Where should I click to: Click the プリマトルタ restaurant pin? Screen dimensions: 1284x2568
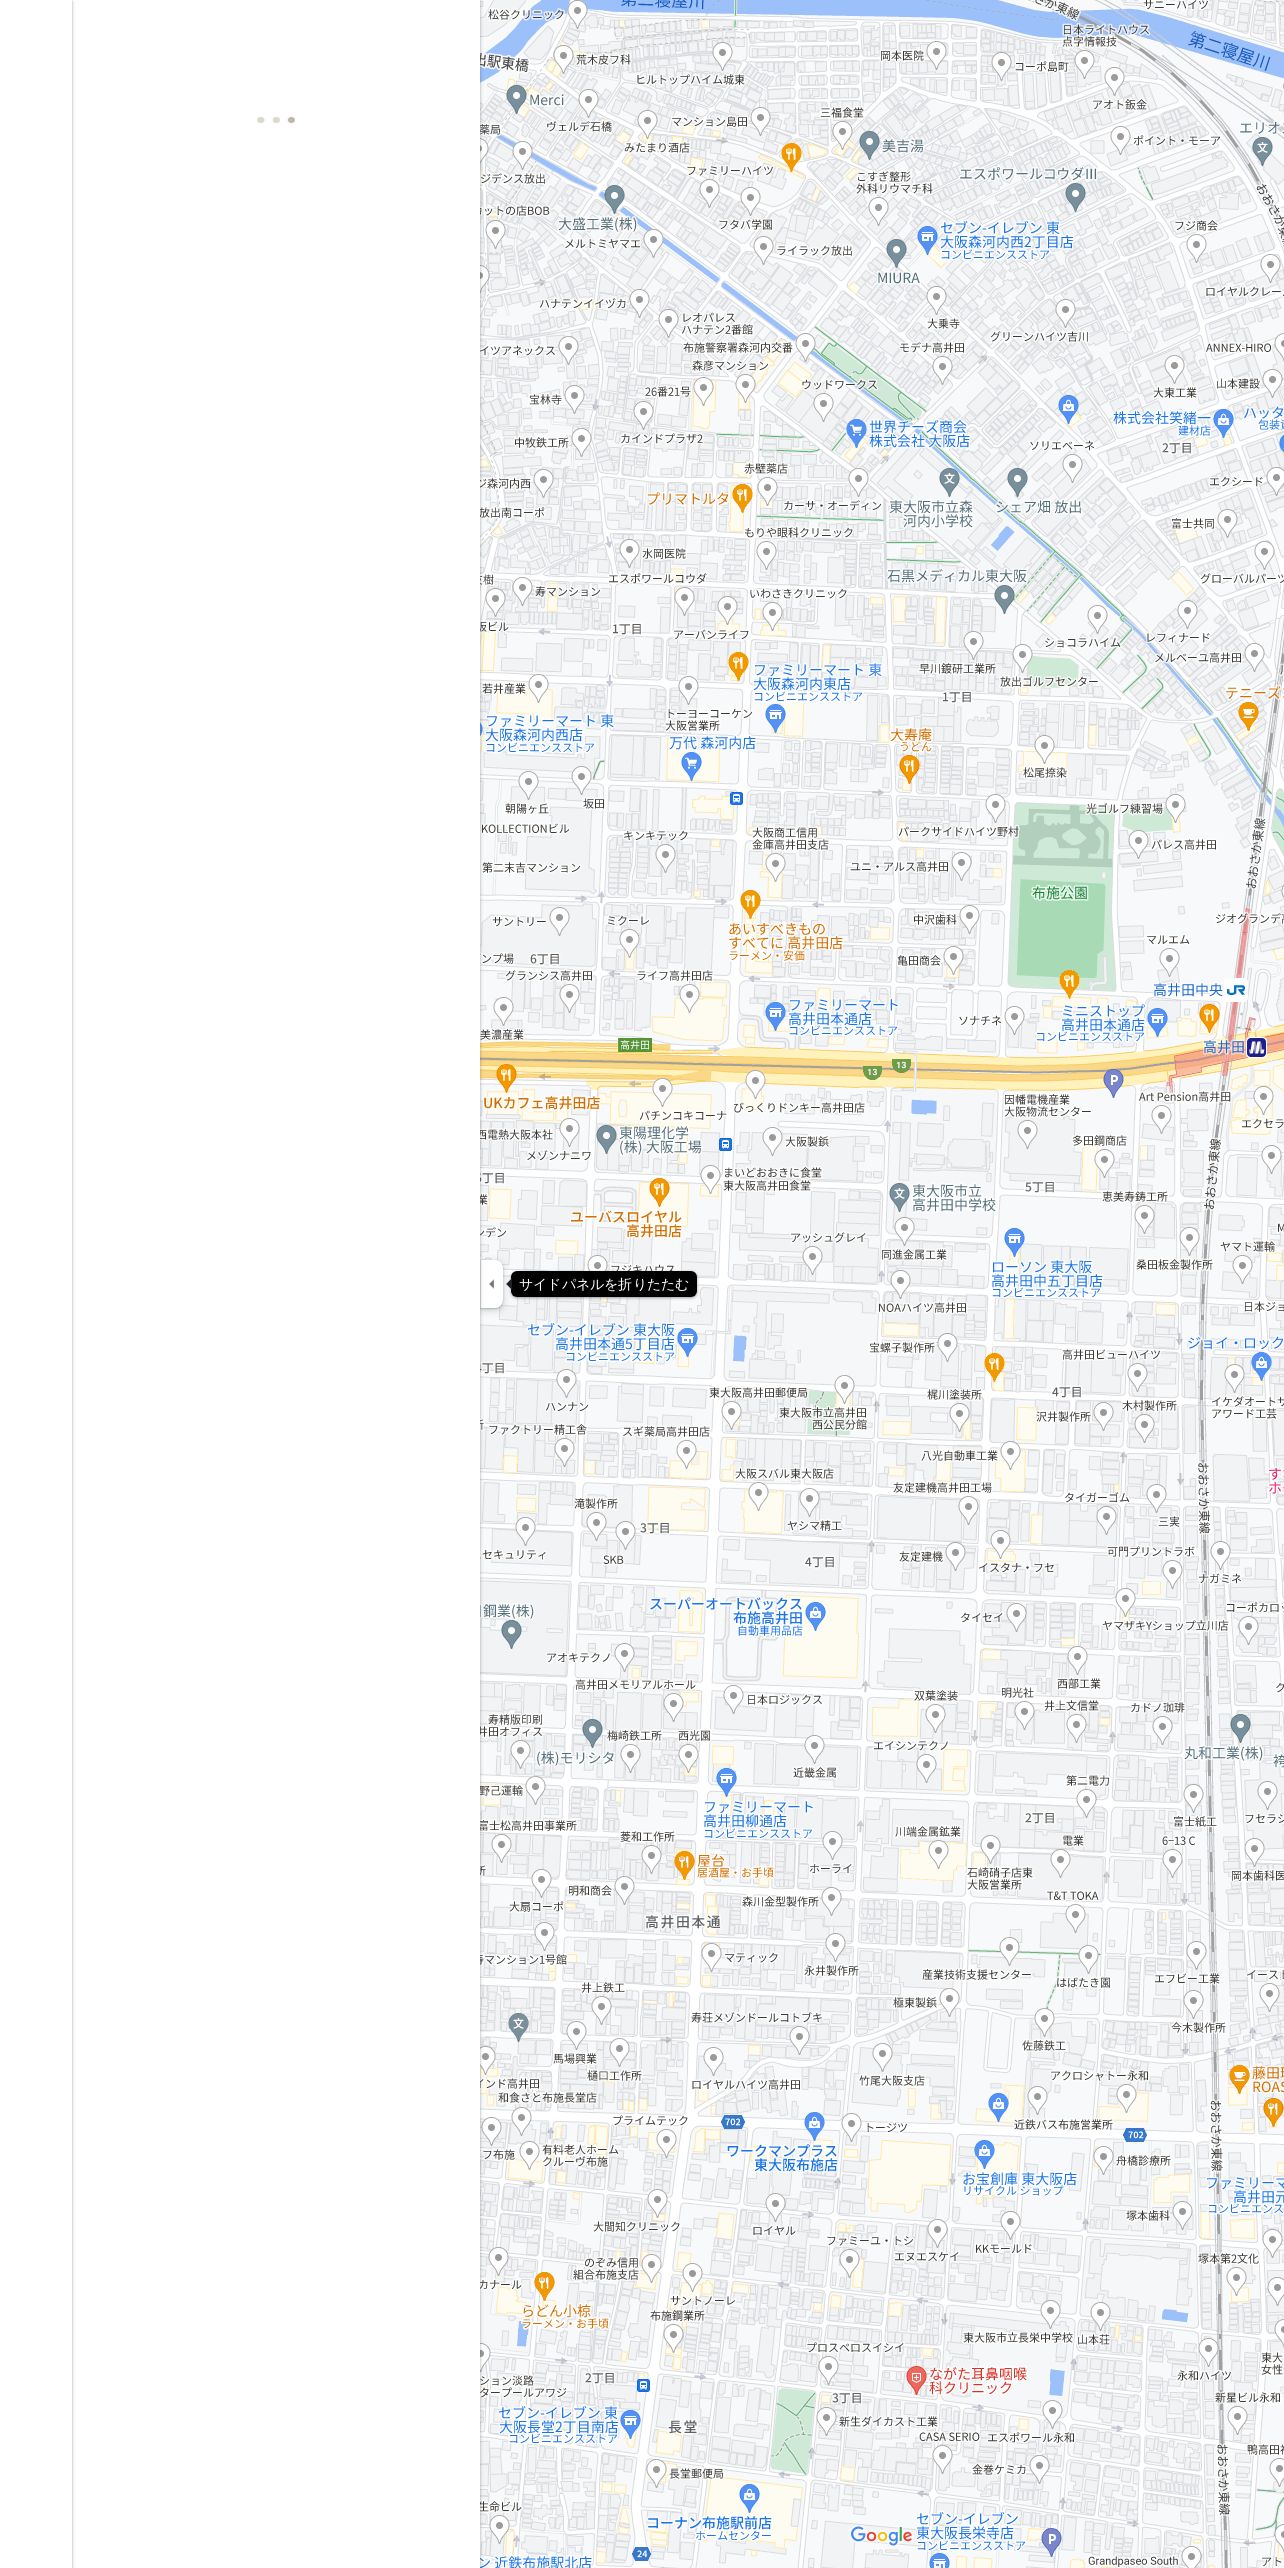click(x=741, y=496)
